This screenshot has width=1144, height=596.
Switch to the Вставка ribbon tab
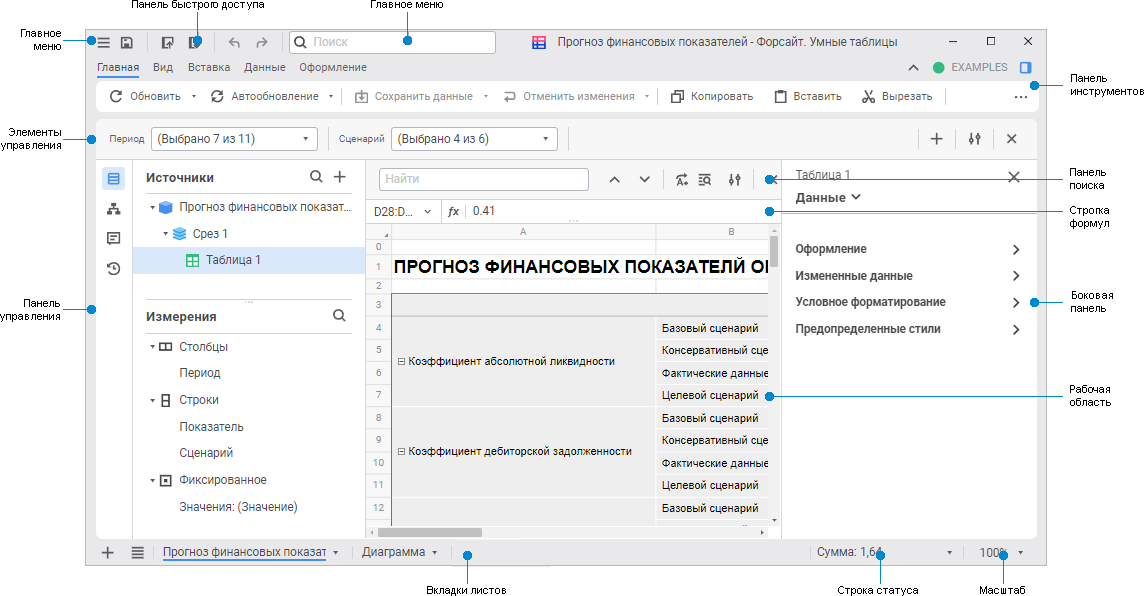[209, 67]
